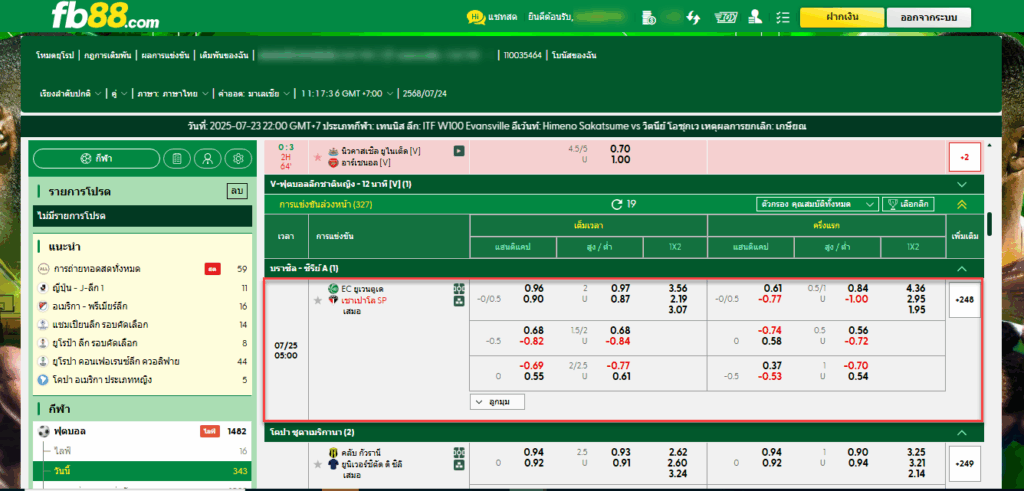Open the sort order dropdown เรียงลำดับปกติ
1024x491 pixels.
tap(71, 93)
